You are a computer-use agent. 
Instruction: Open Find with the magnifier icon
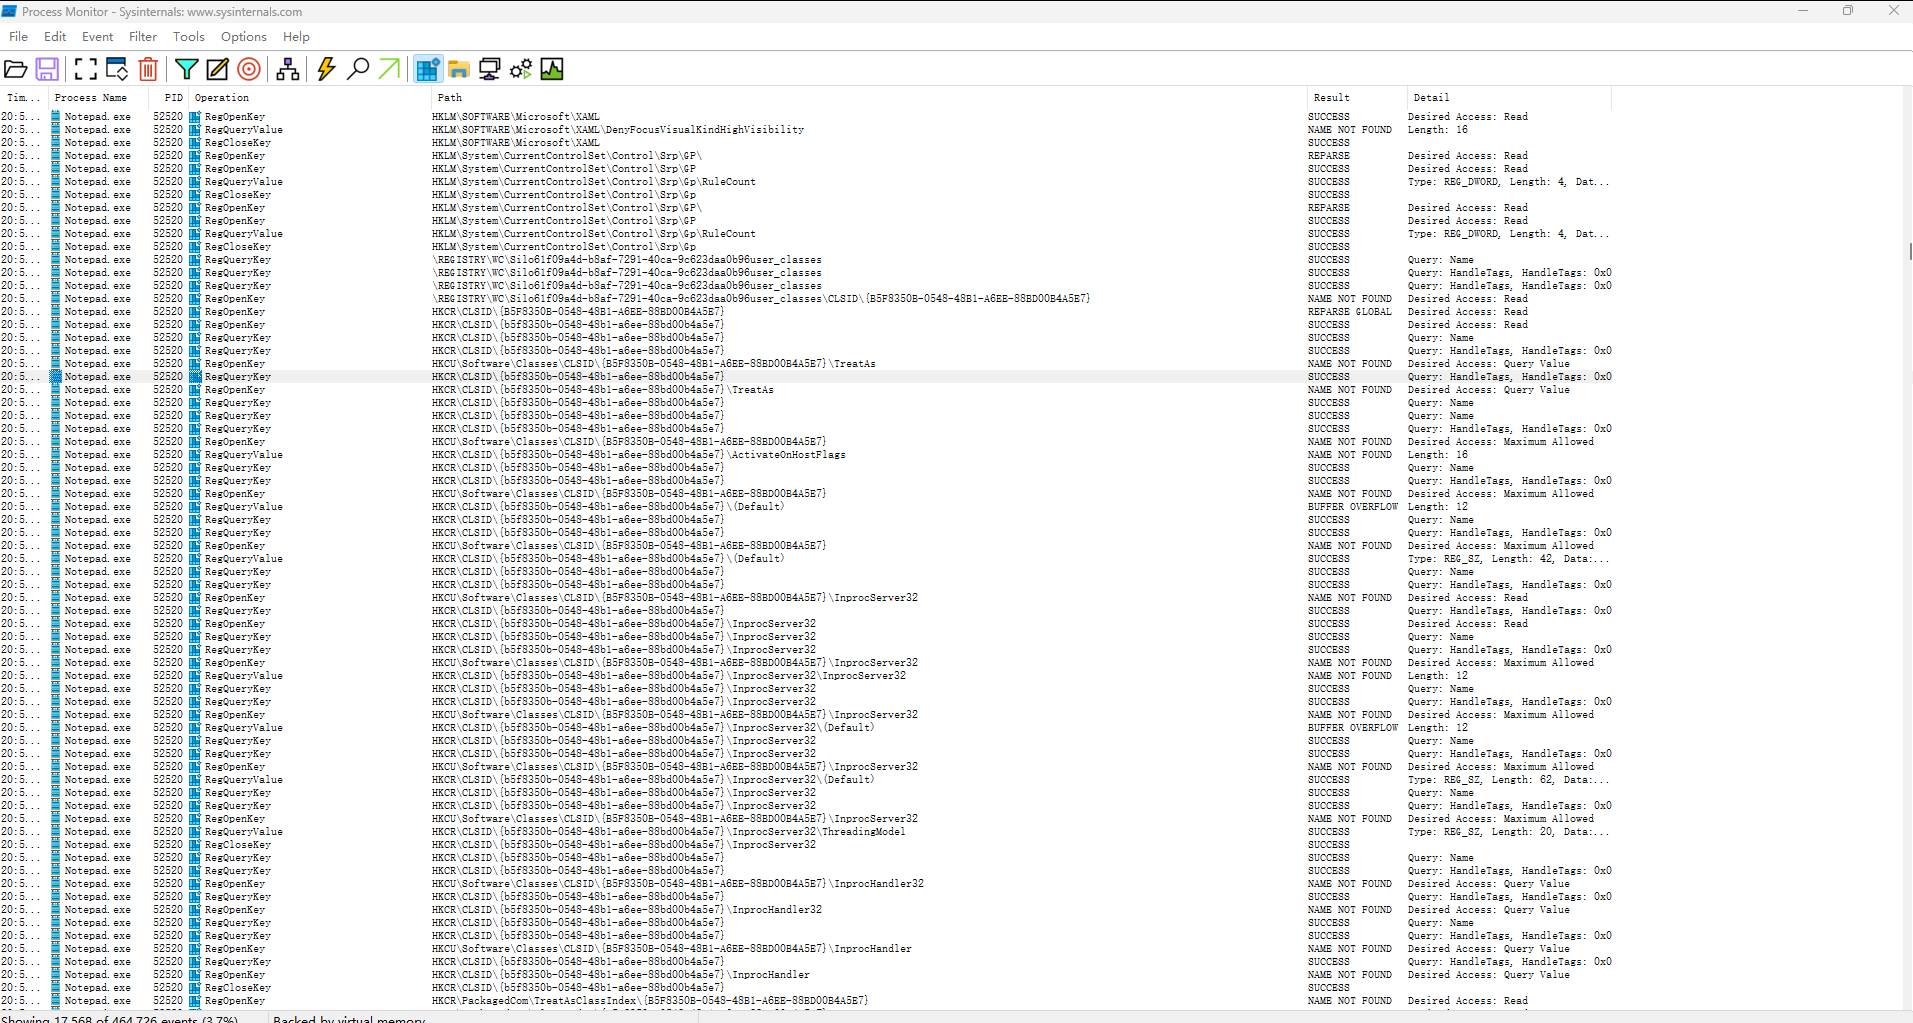(x=358, y=69)
